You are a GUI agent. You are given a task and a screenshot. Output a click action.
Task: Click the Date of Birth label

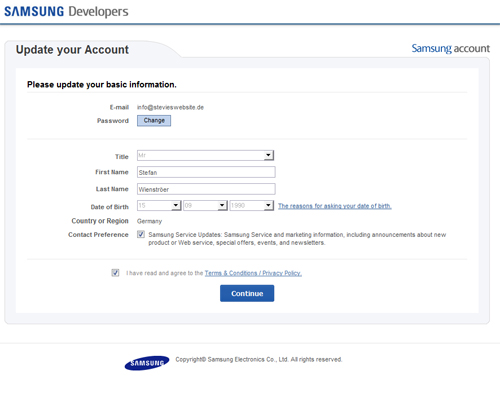coord(110,207)
